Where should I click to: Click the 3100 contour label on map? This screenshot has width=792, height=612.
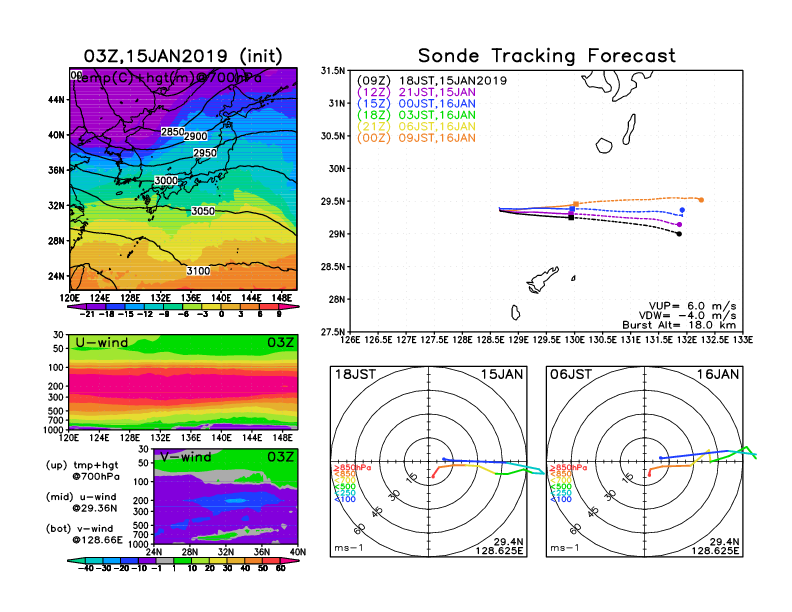click(x=198, y=270)
